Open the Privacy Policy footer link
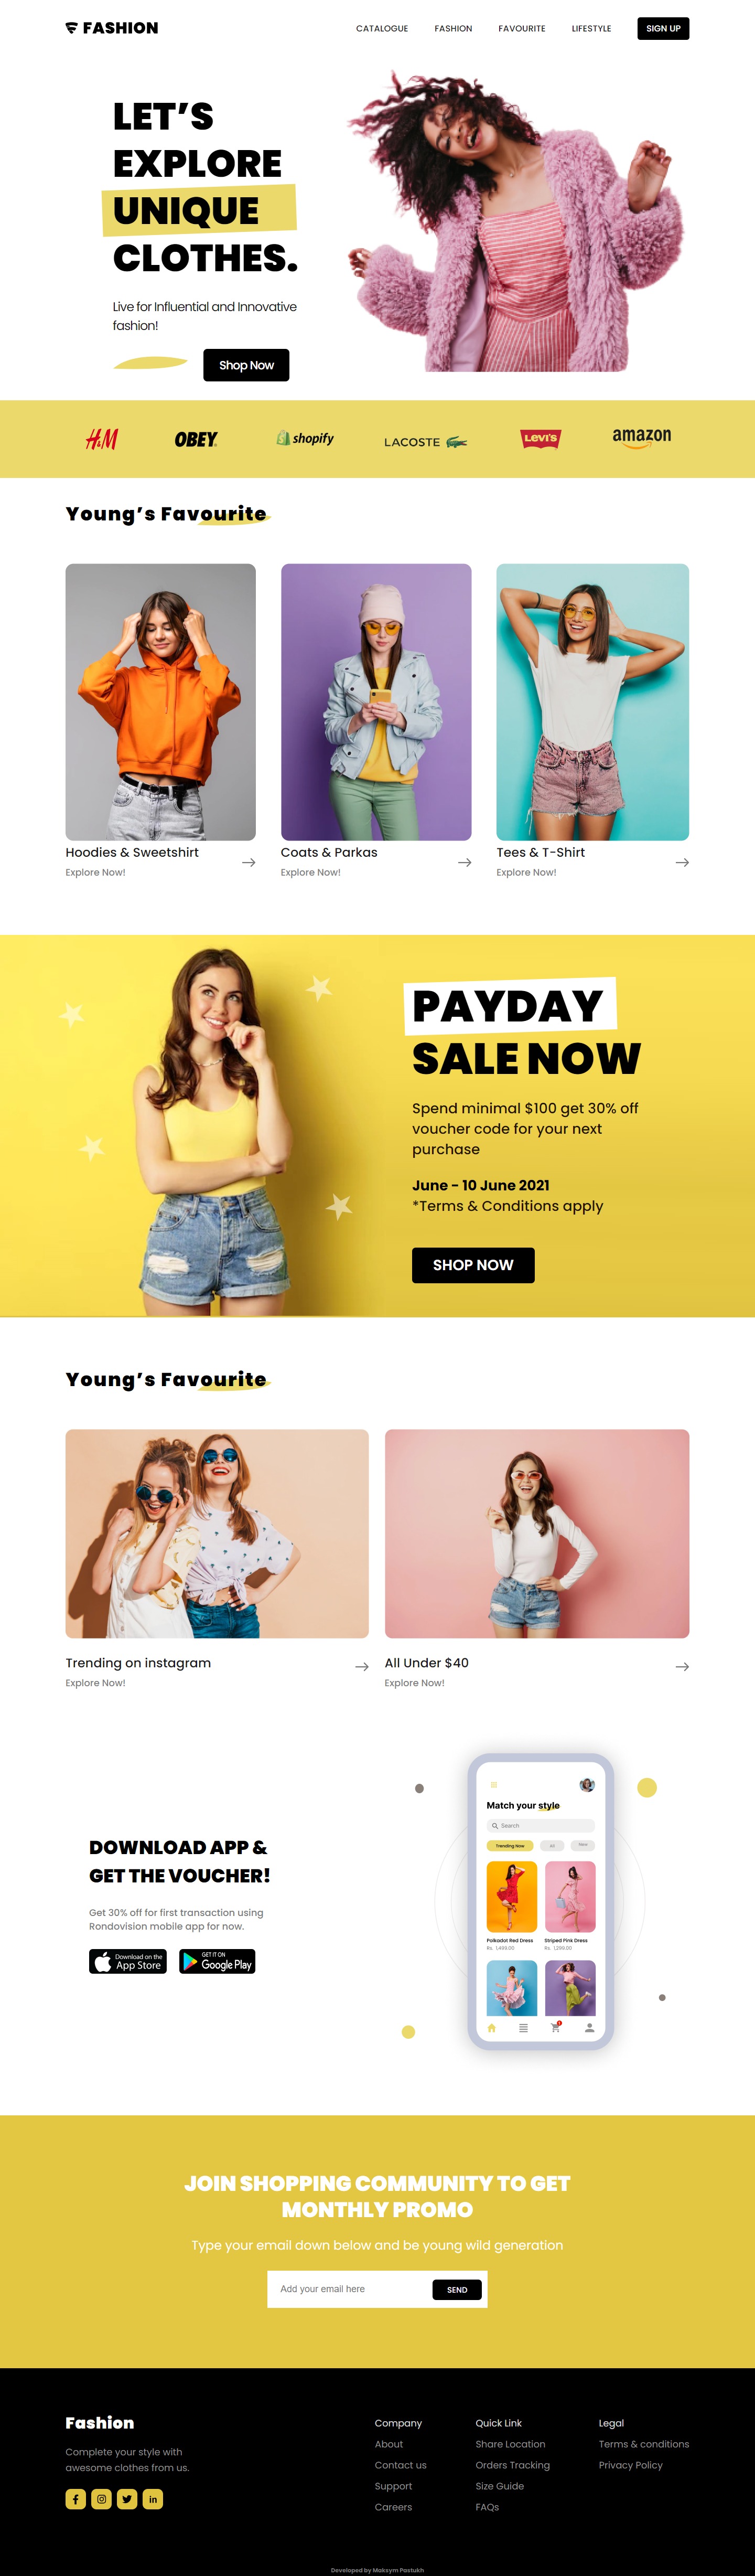 point(630,2464)
